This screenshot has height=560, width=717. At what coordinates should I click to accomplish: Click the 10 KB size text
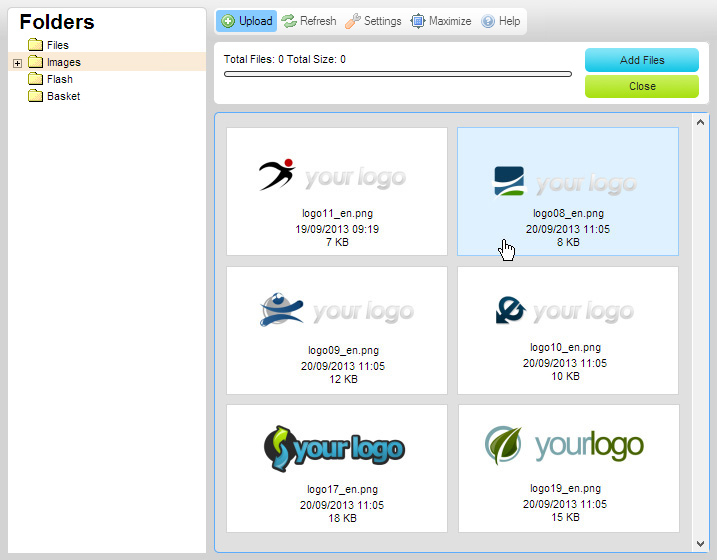click(565, 377)
